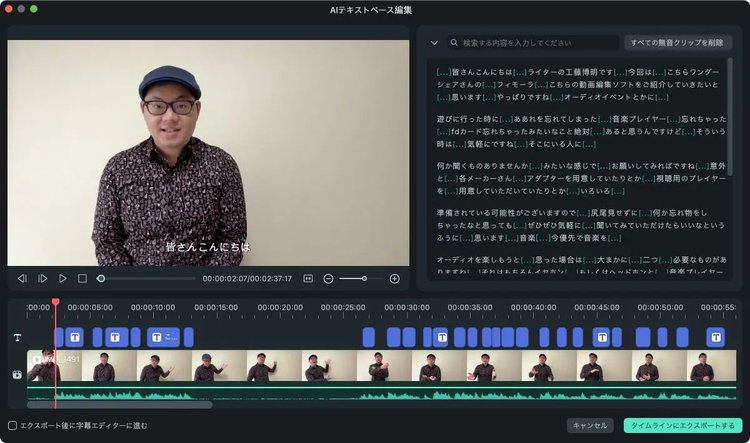This screenshot has width=750, height=443.
Task: Click the video track camera icon
Action: 17,374
